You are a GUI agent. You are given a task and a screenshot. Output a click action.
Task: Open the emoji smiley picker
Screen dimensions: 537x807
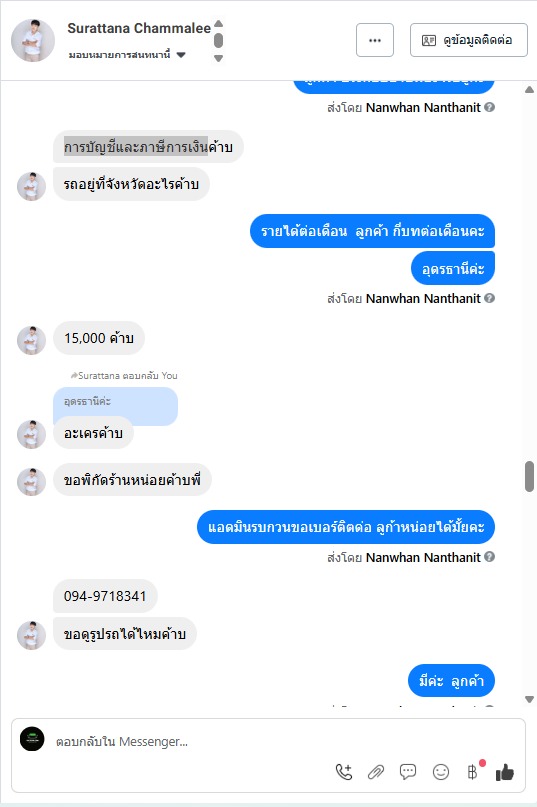[441, 771]
